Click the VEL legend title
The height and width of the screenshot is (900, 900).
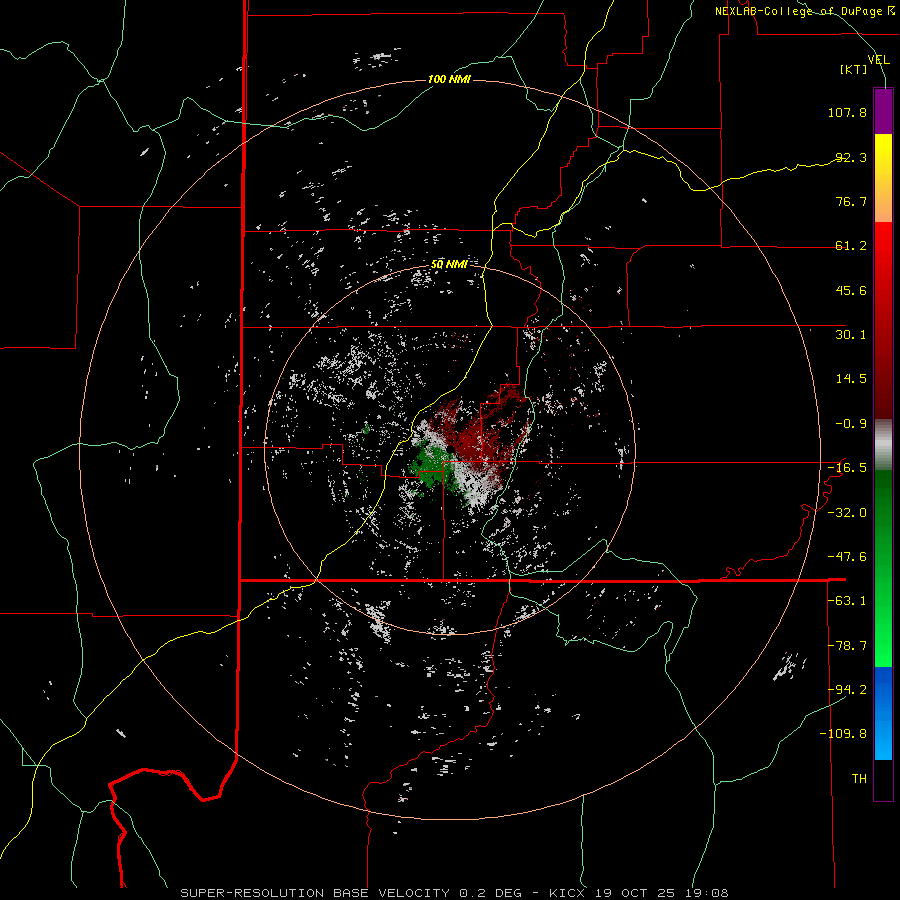(x=879, y=59)
